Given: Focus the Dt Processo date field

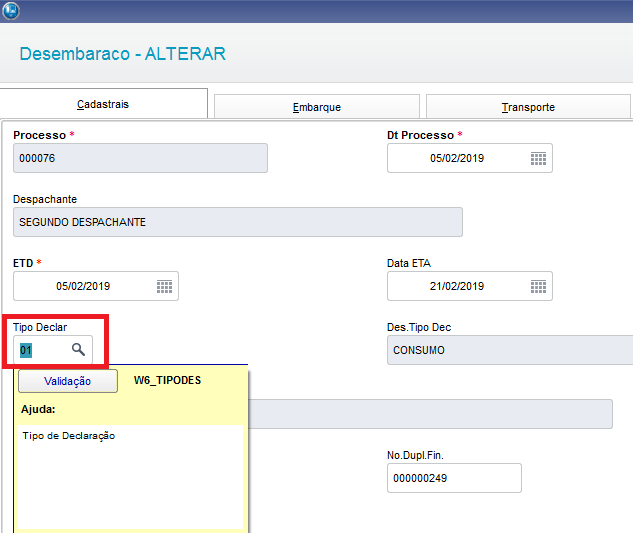Looking at the screenshot, I should [x=470, y=158].
